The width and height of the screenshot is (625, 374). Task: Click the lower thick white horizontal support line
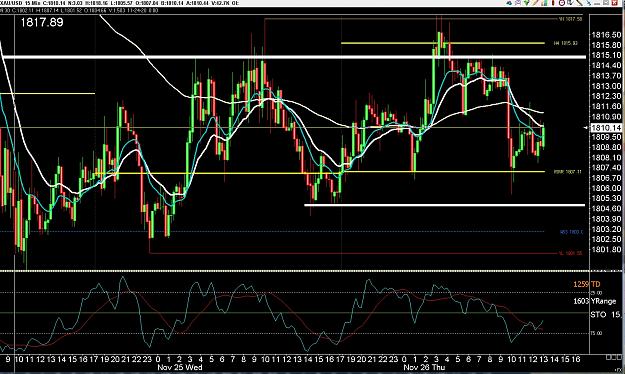click(444, 205)
